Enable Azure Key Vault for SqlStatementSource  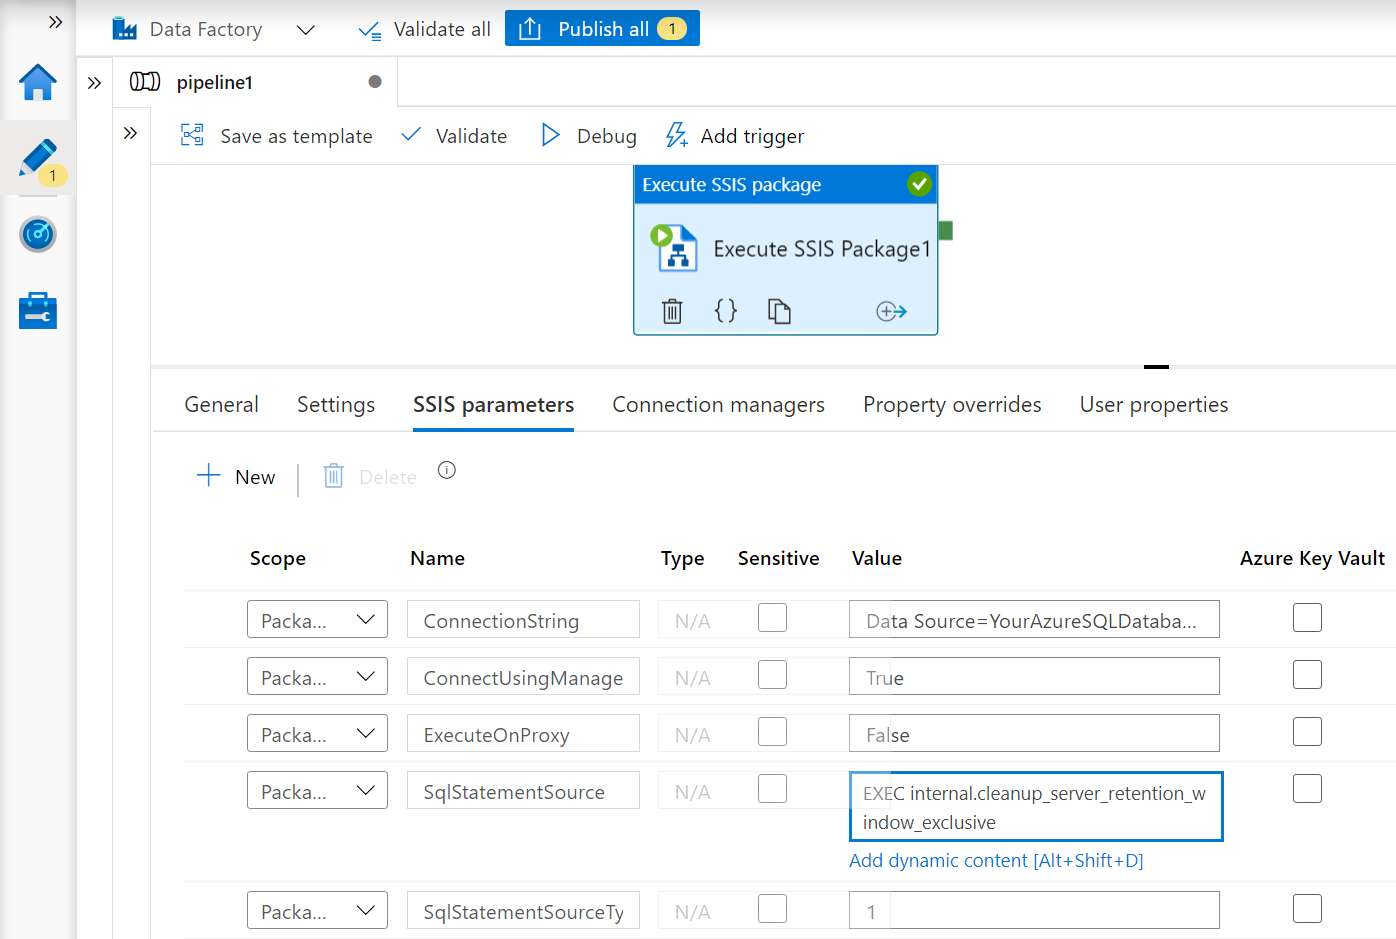1307,789
